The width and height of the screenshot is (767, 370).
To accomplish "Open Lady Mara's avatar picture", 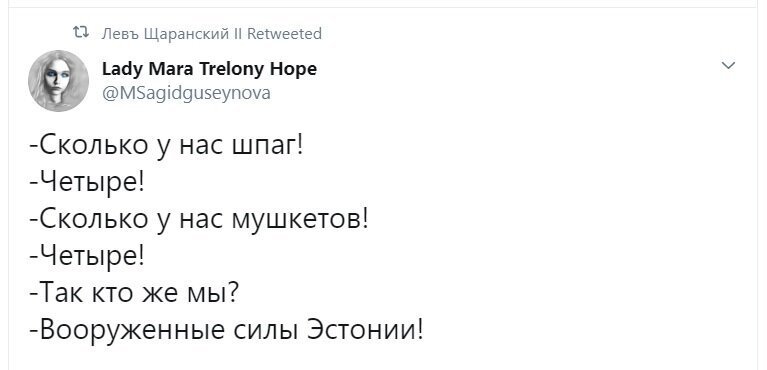I will pyautogui.click(x=59, y=81).
